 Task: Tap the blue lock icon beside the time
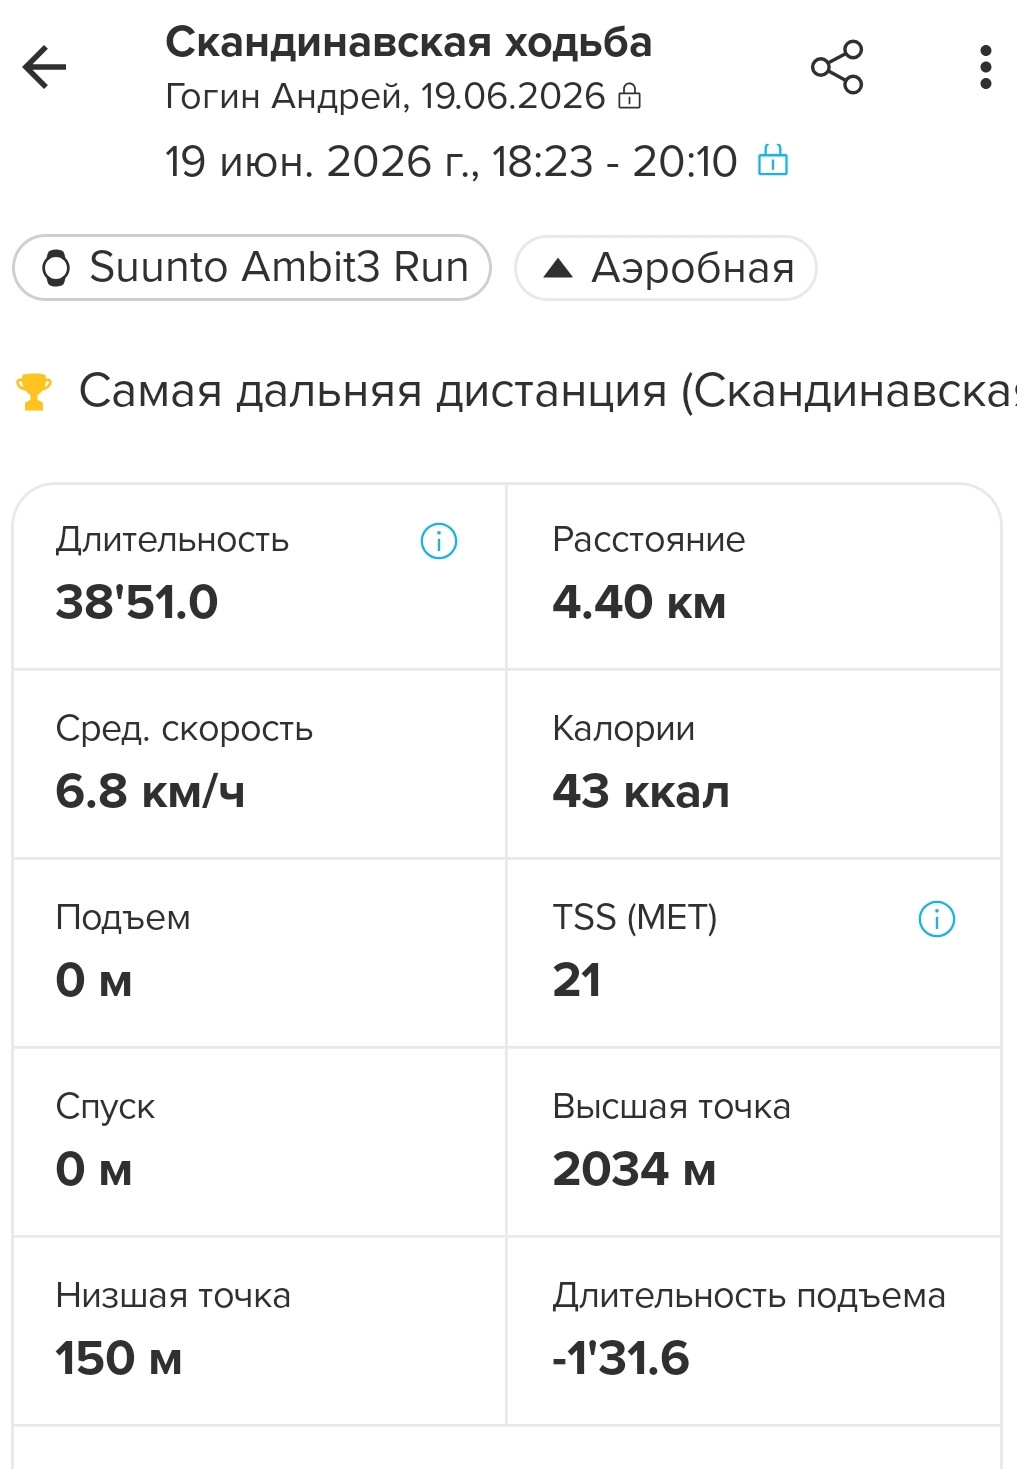tap(773, 160)
